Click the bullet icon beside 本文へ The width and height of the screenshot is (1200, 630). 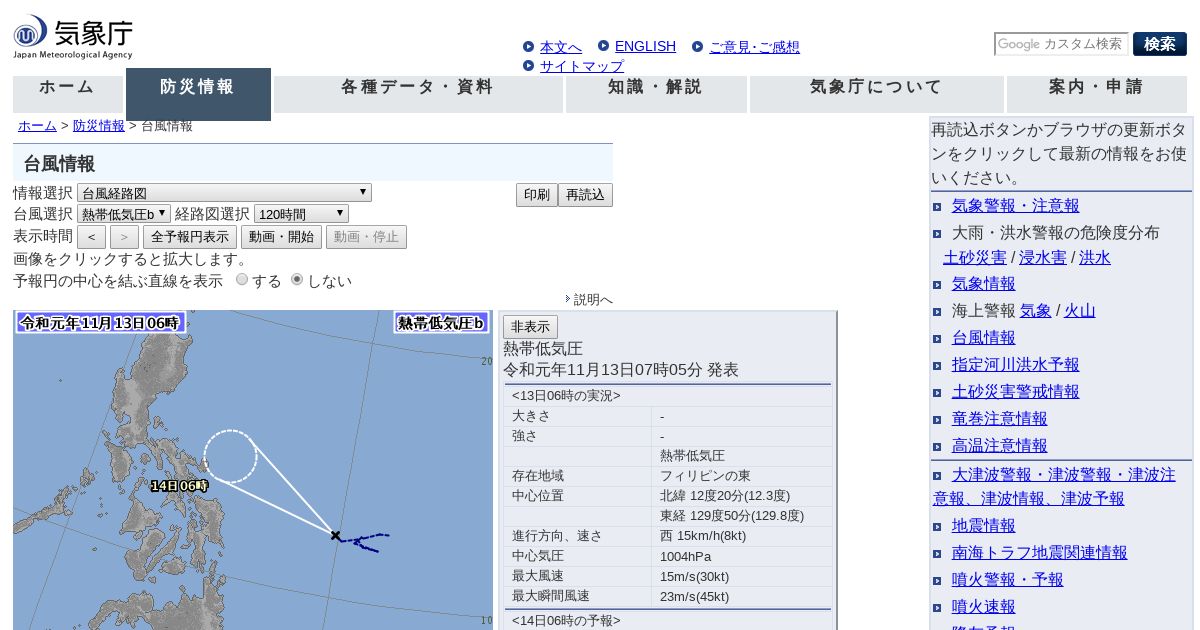(x=528, y=46)
